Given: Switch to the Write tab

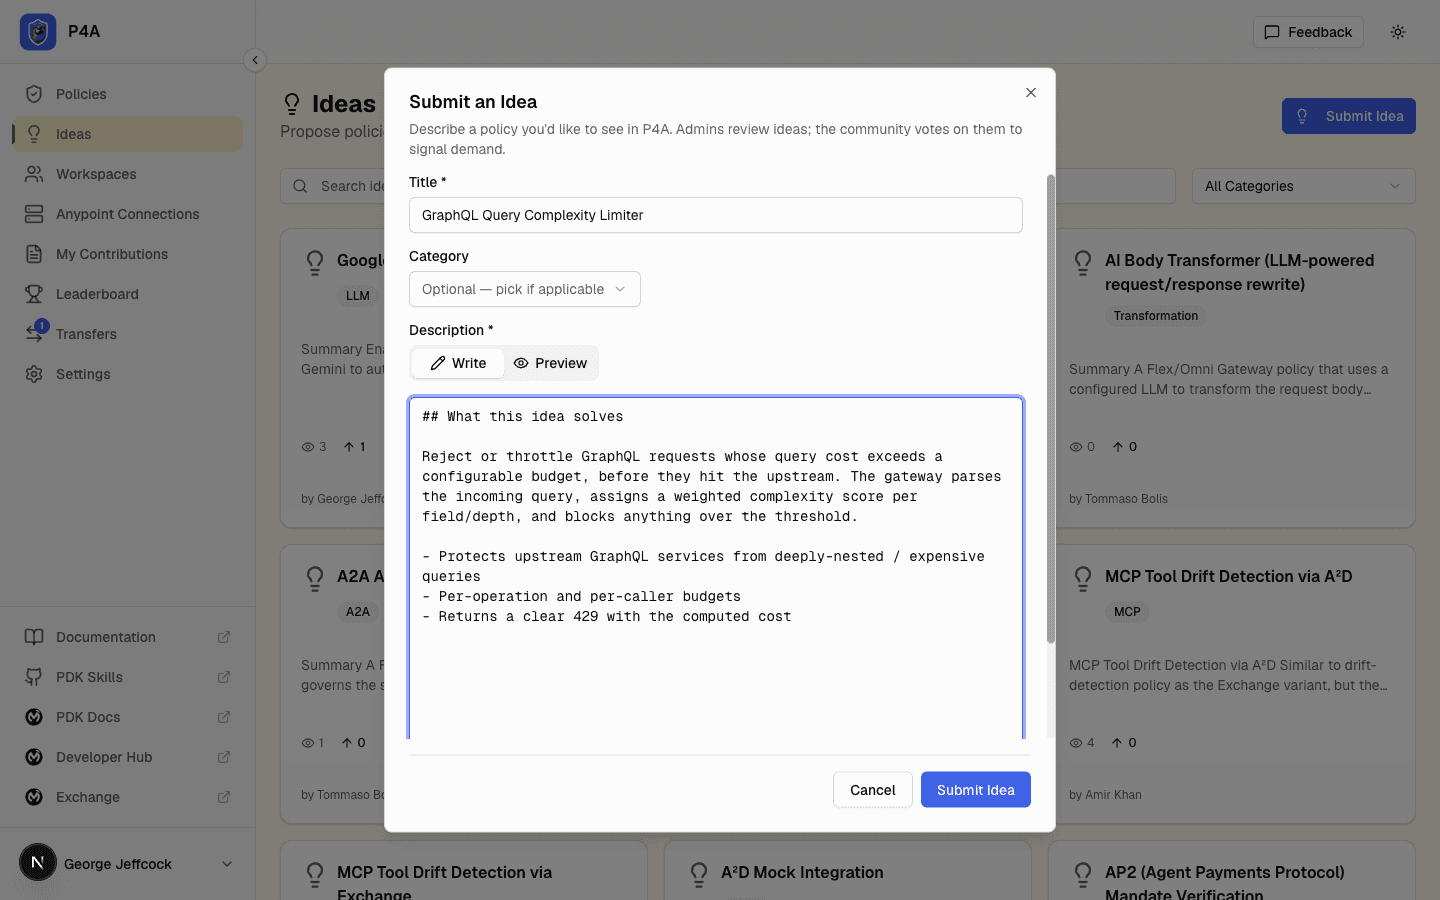Looking at the screenshot, I should 458,363.
